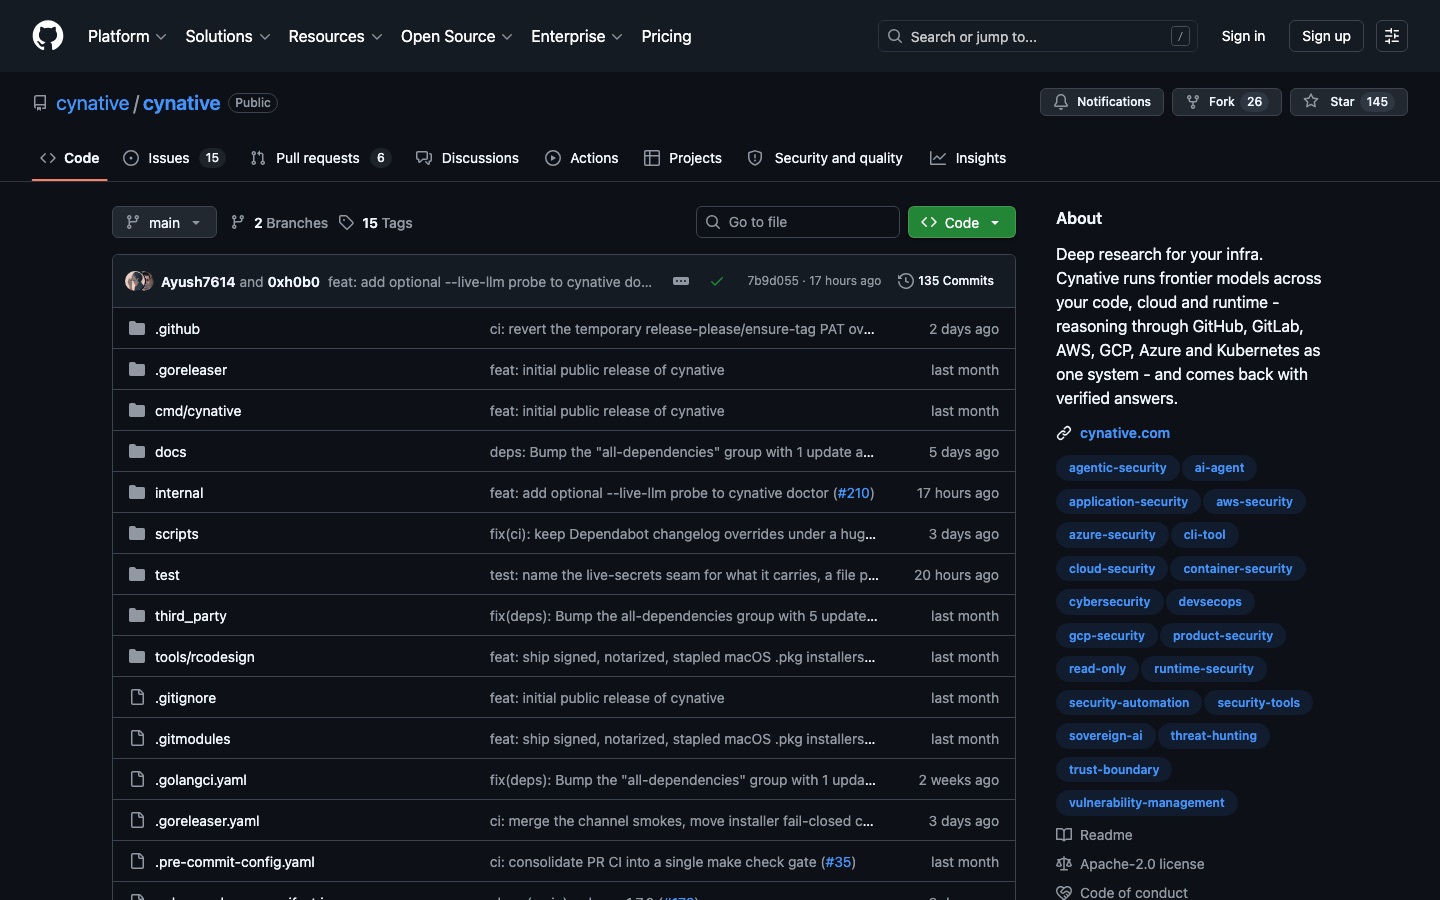
Task: Open the Readme link in About
Action: pyautogui.click(x=1095, y=835)
